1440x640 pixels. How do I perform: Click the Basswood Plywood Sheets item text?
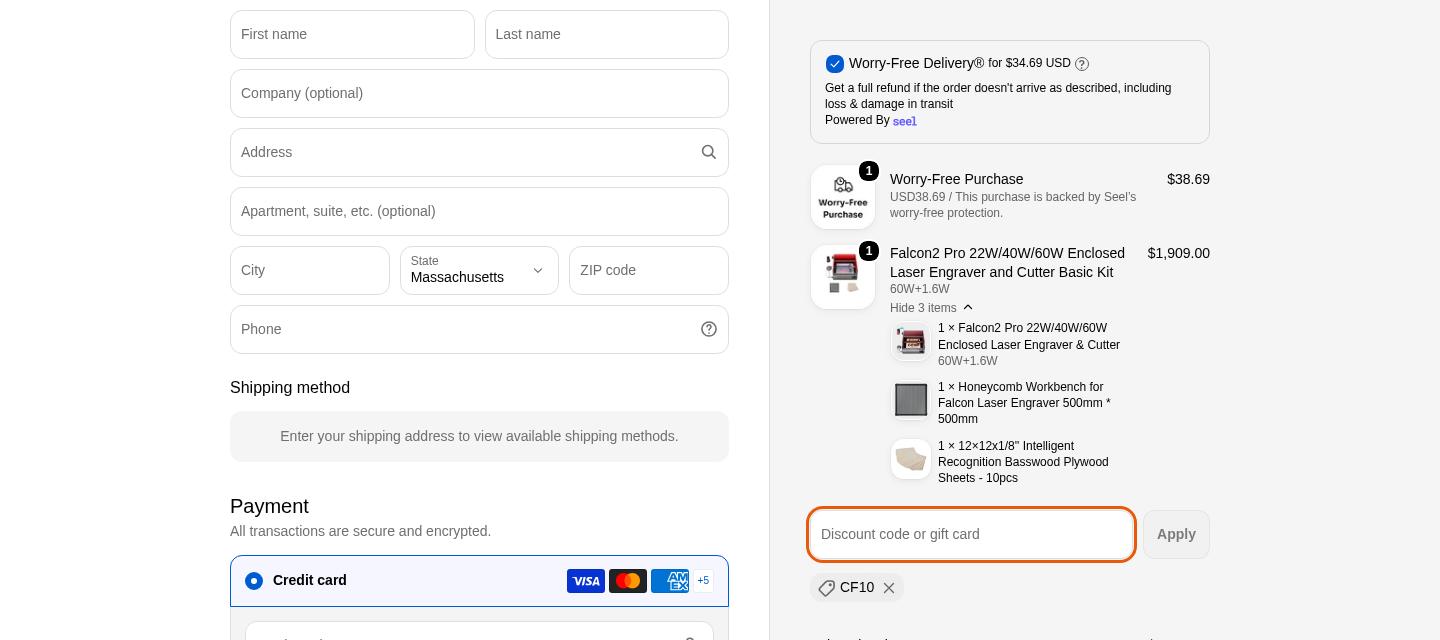(1023, 462)
